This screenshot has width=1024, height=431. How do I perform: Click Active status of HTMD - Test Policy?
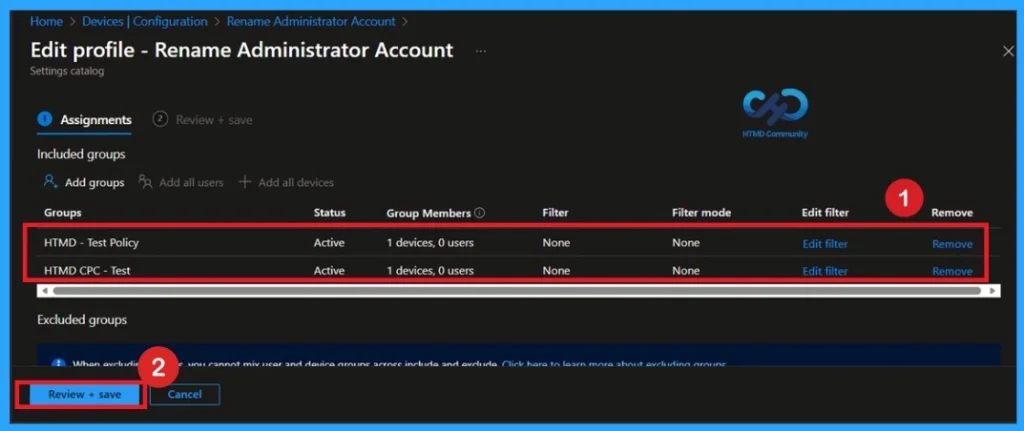point(329,243)
